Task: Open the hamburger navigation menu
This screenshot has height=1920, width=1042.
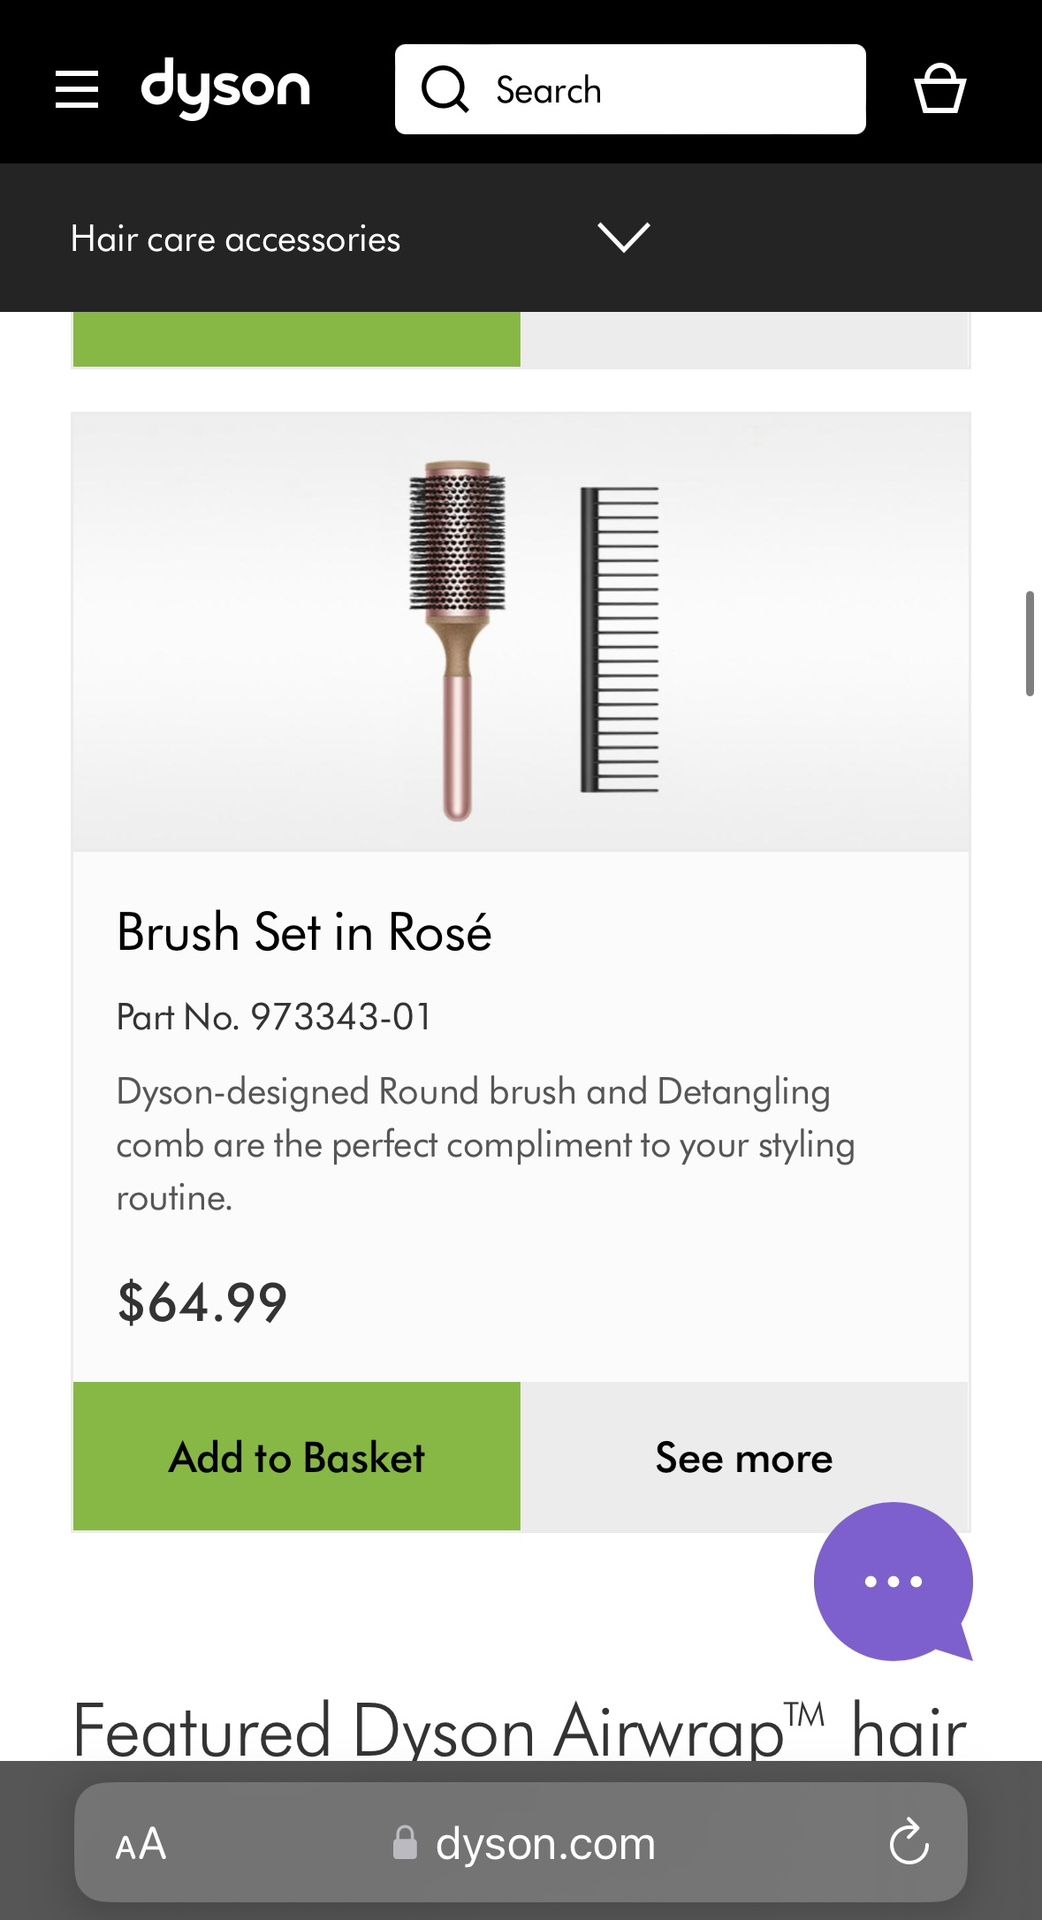Action: pyautogui.click(x=77, y=90)
